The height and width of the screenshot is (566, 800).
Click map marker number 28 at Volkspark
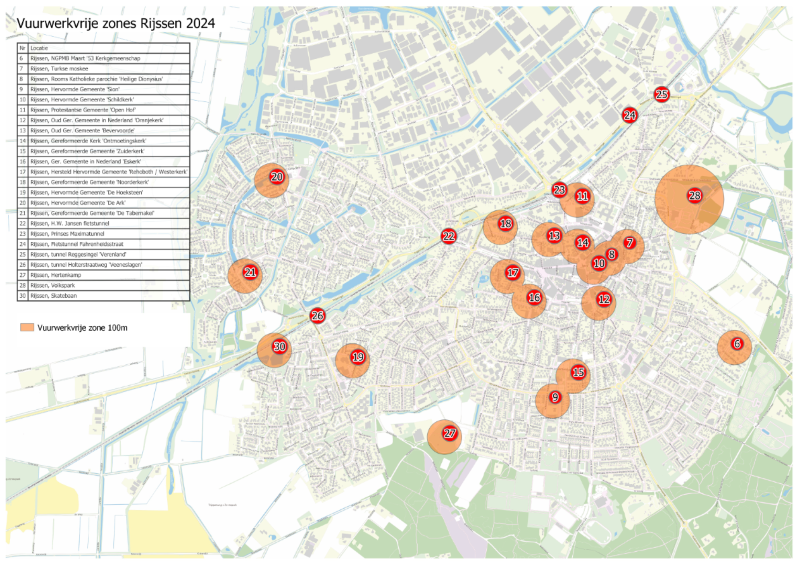point(694,196)
